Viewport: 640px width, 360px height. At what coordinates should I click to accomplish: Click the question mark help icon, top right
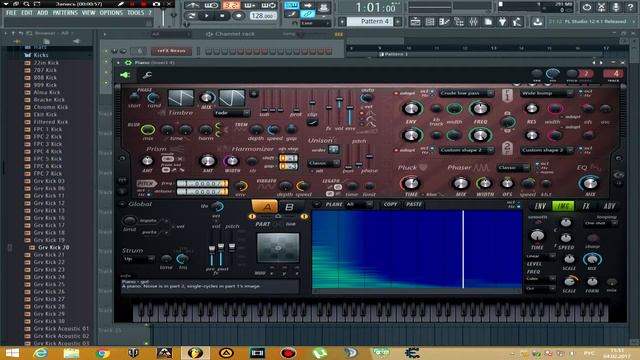click(x=632, y=7)
